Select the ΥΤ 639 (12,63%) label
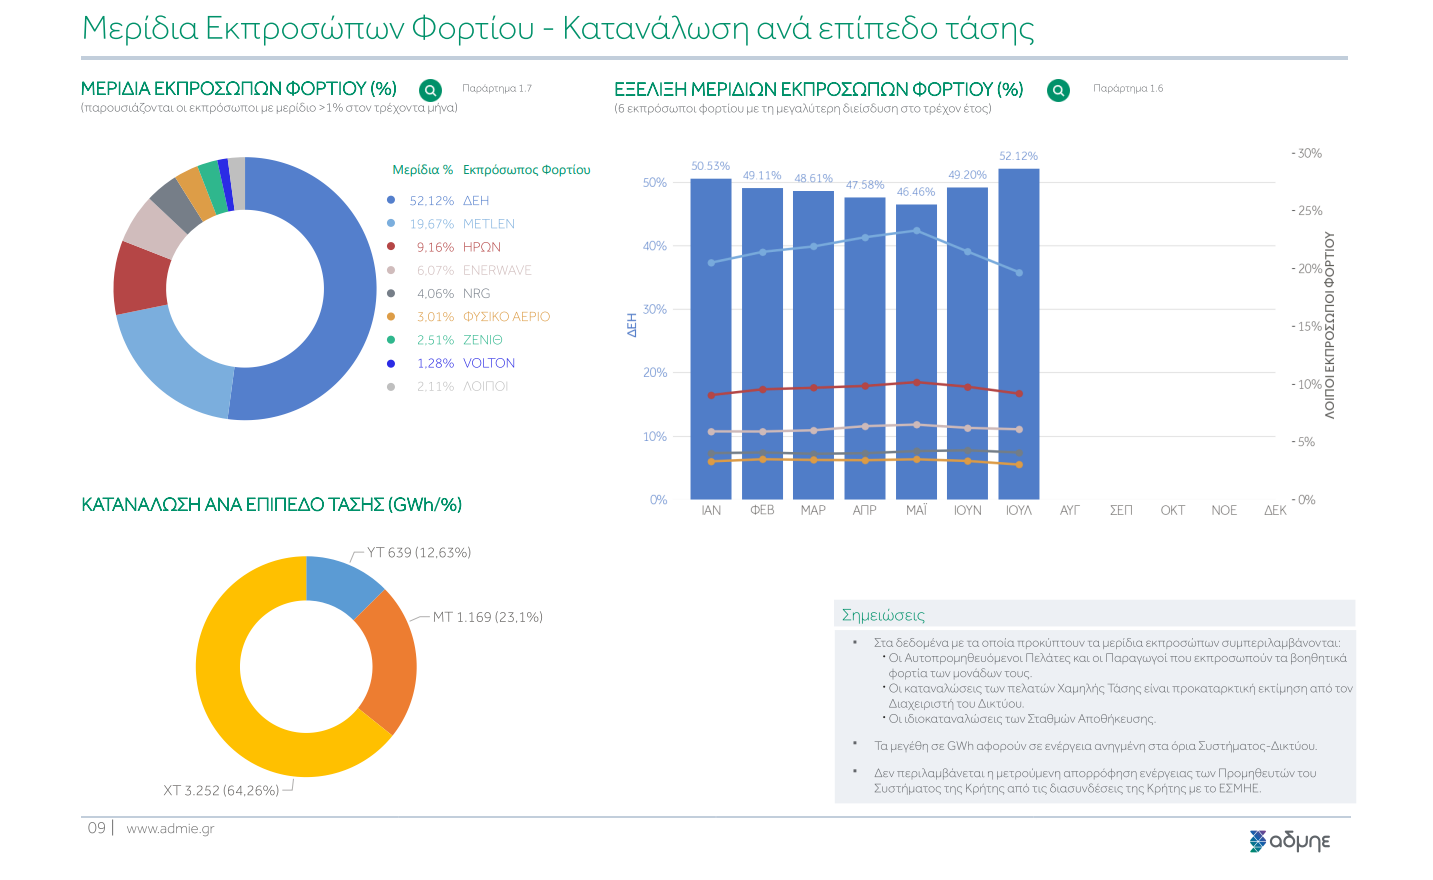Image resolution: width=1433 pixels, height=880 pixels. [419, 553]
